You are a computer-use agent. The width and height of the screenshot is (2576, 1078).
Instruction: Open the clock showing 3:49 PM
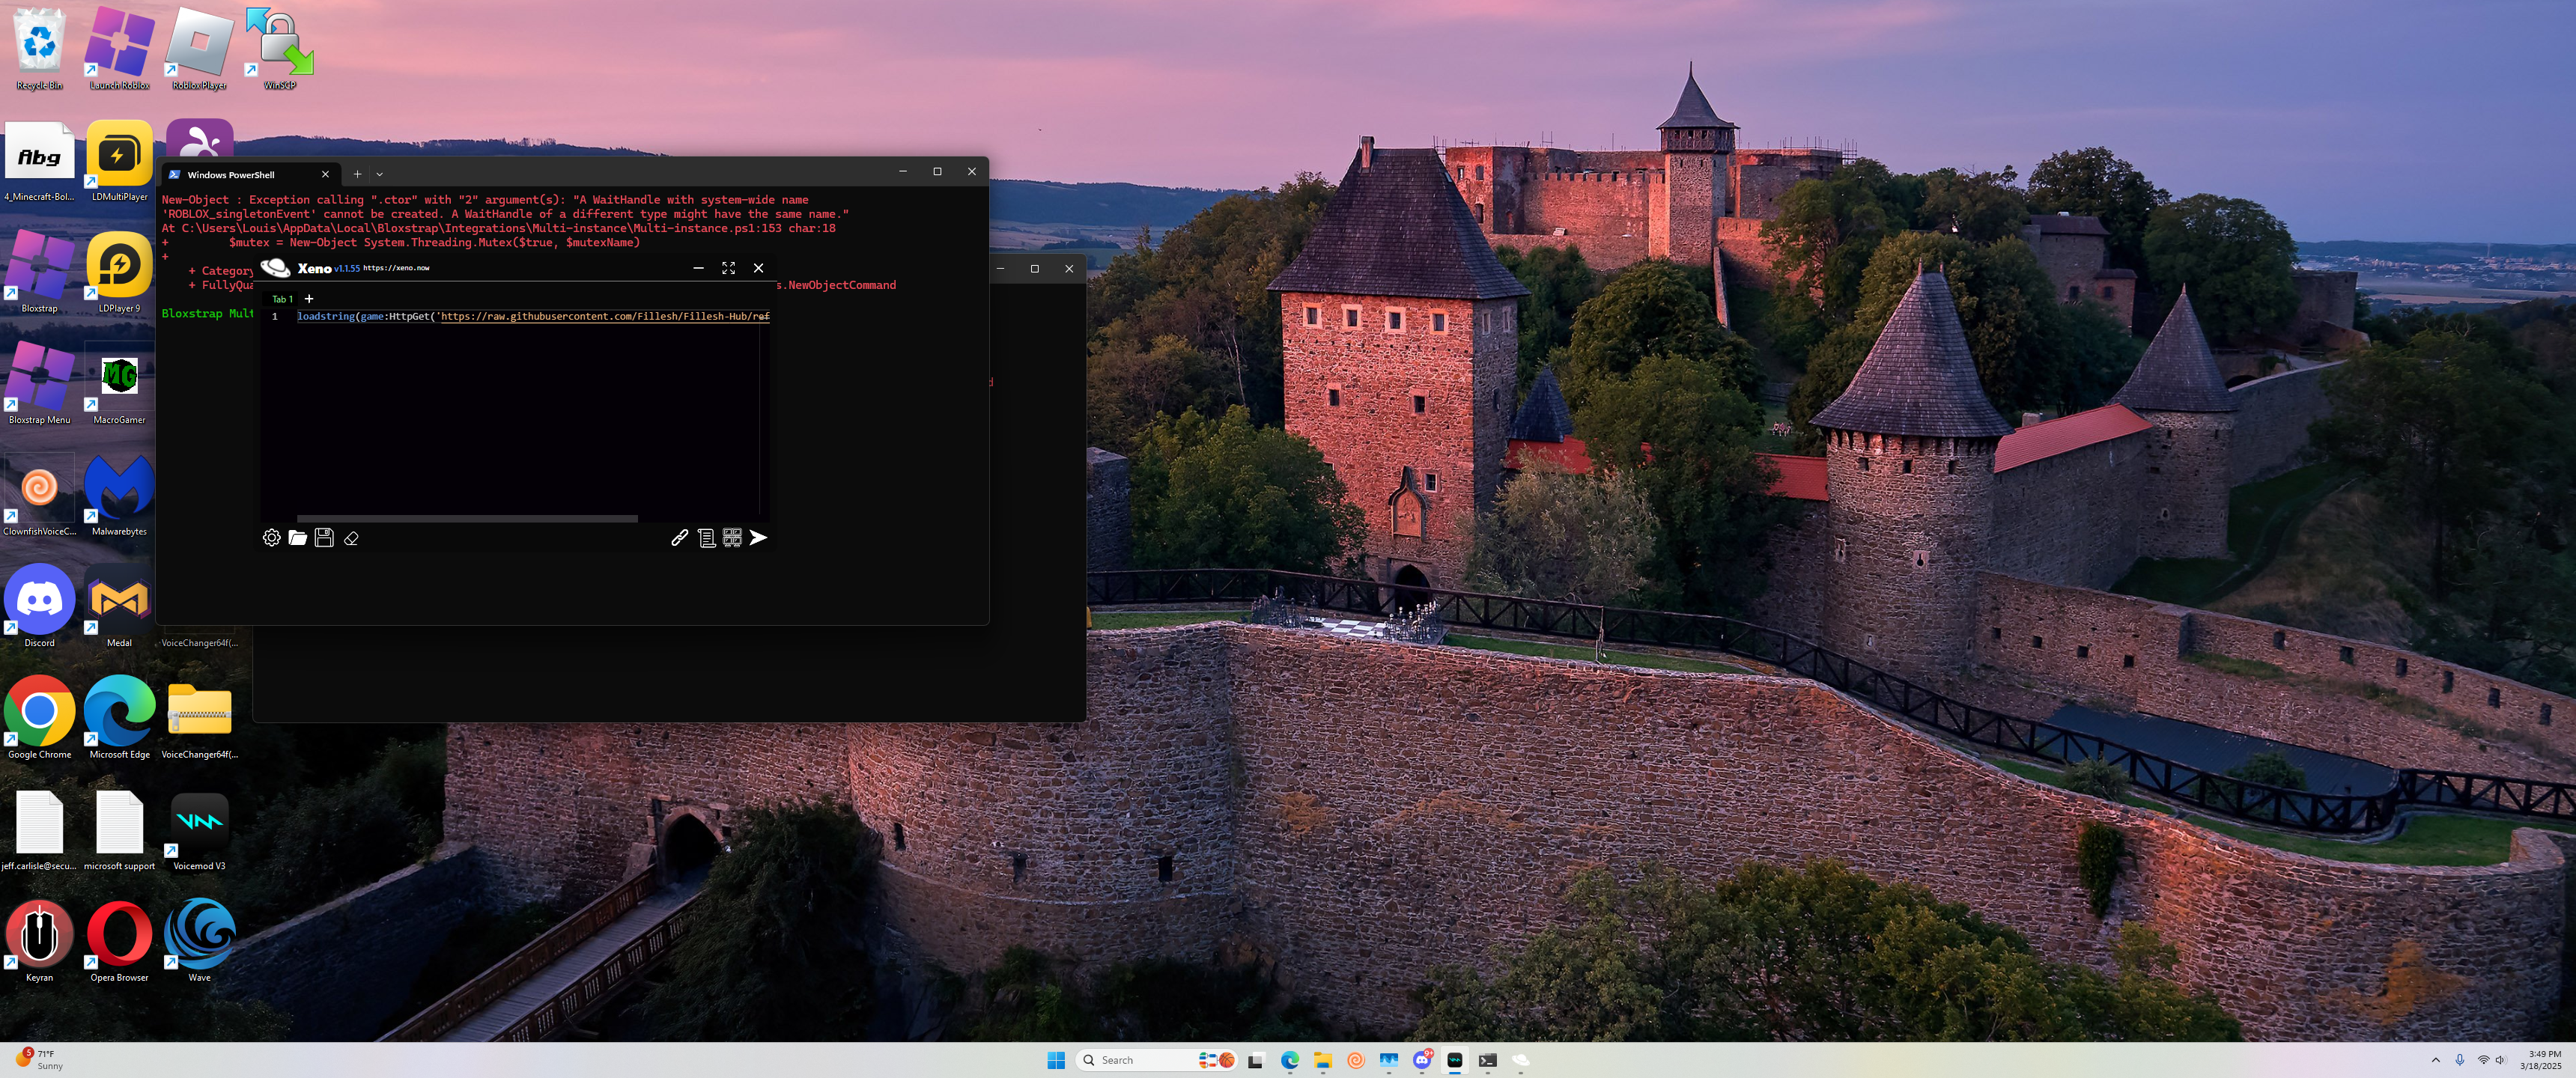pyautogui.click(x=2541, y=1060)
